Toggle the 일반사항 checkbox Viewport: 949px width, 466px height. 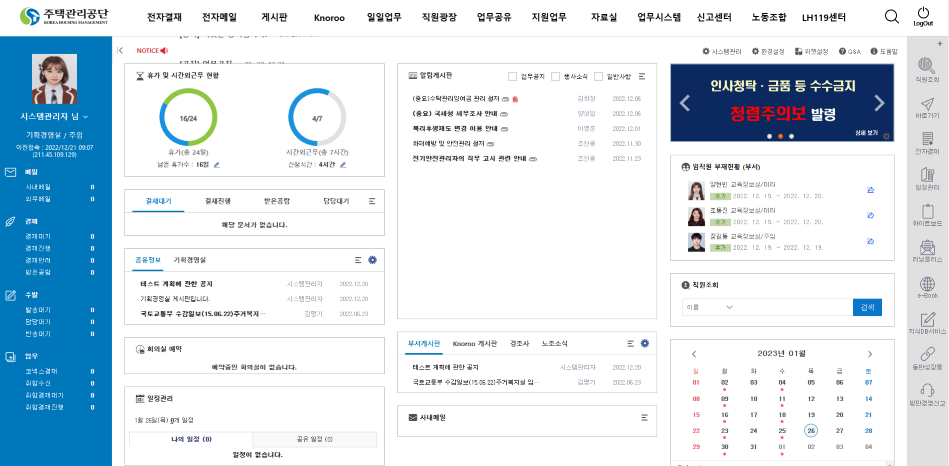tap(599, 76)
